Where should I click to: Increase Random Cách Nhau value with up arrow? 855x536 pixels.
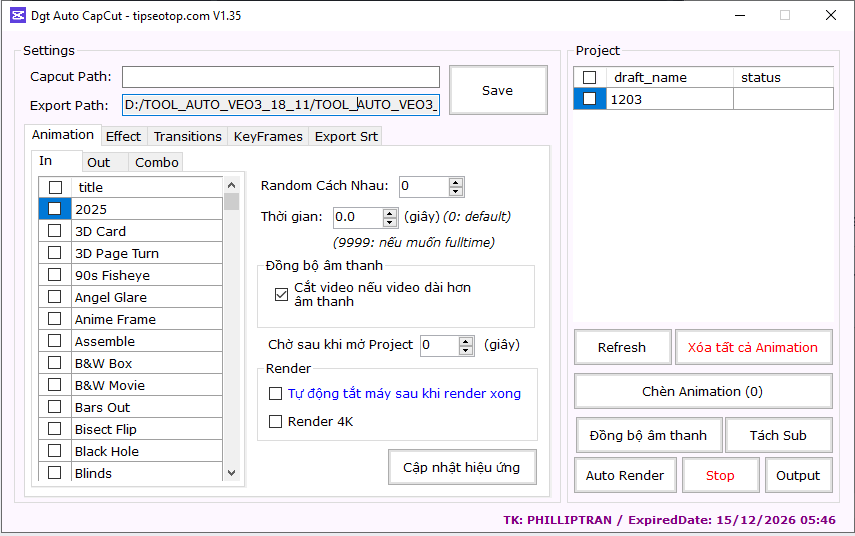pos(456,182)
